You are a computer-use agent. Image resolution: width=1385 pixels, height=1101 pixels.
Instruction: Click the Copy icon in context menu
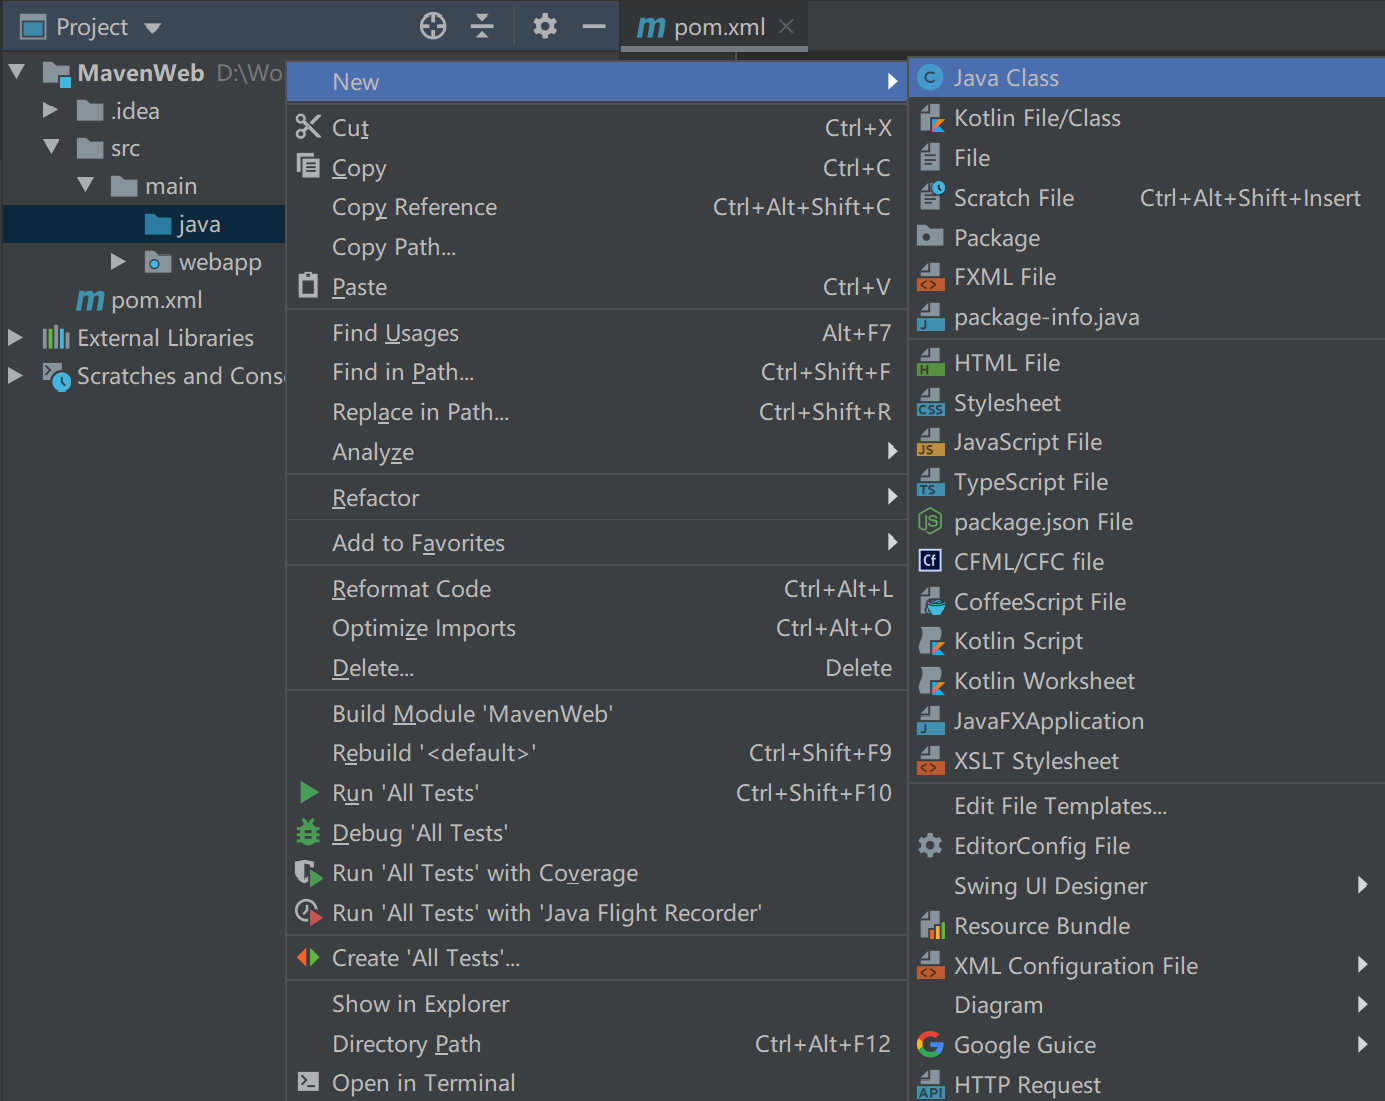(x=308, y=166)
